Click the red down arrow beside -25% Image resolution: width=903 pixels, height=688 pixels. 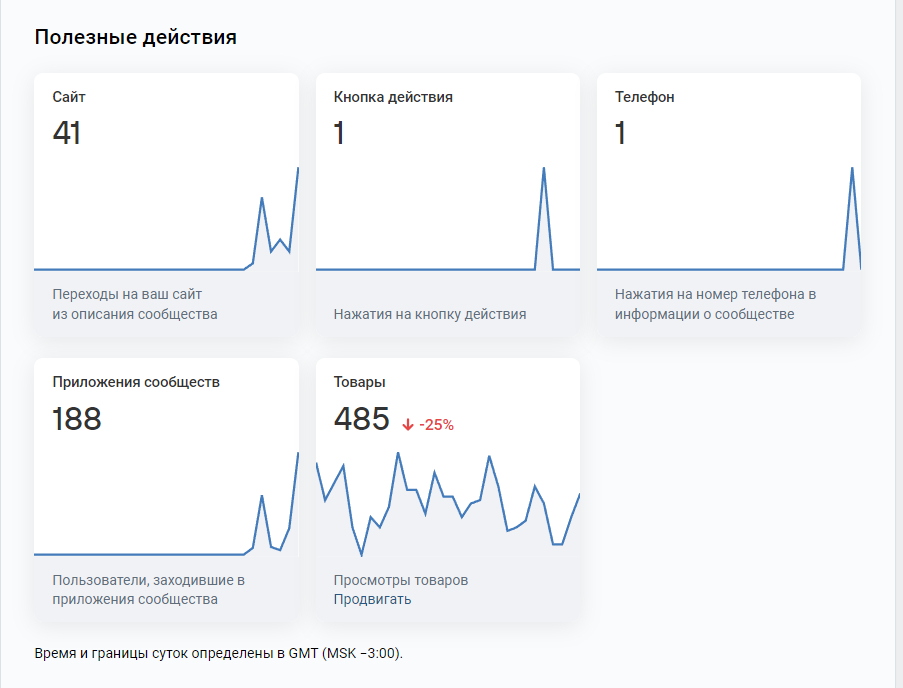point(407,425)
